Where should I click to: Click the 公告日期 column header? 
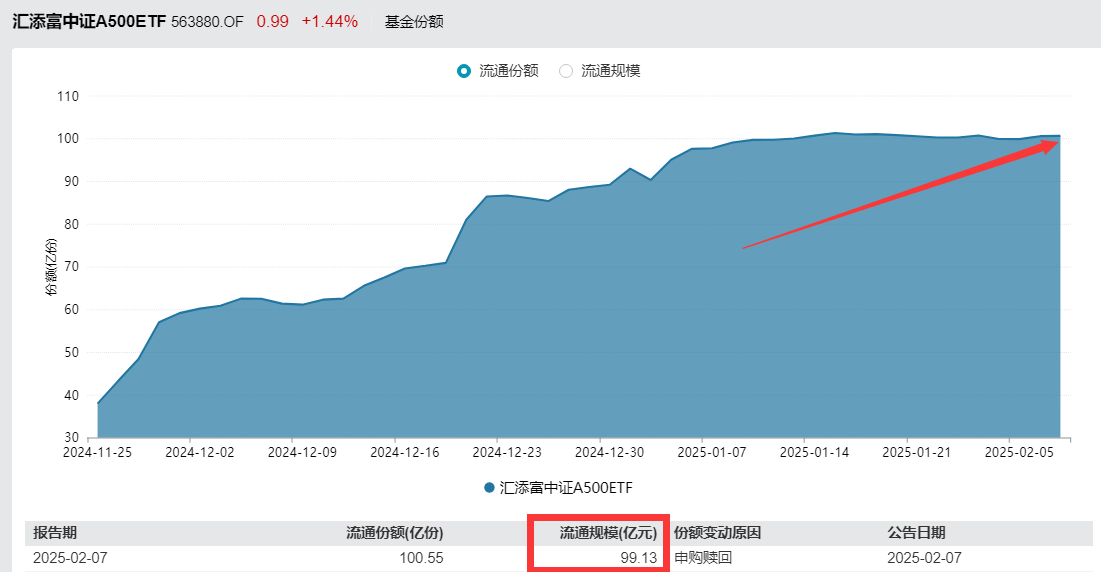coord(916,533)
